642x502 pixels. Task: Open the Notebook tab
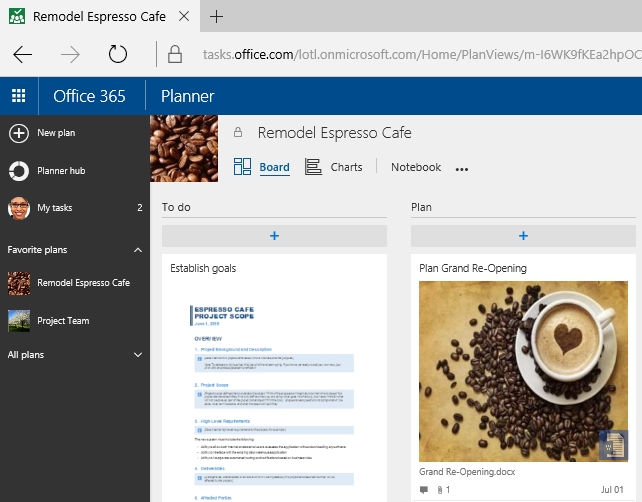click(x=416, y=167)
